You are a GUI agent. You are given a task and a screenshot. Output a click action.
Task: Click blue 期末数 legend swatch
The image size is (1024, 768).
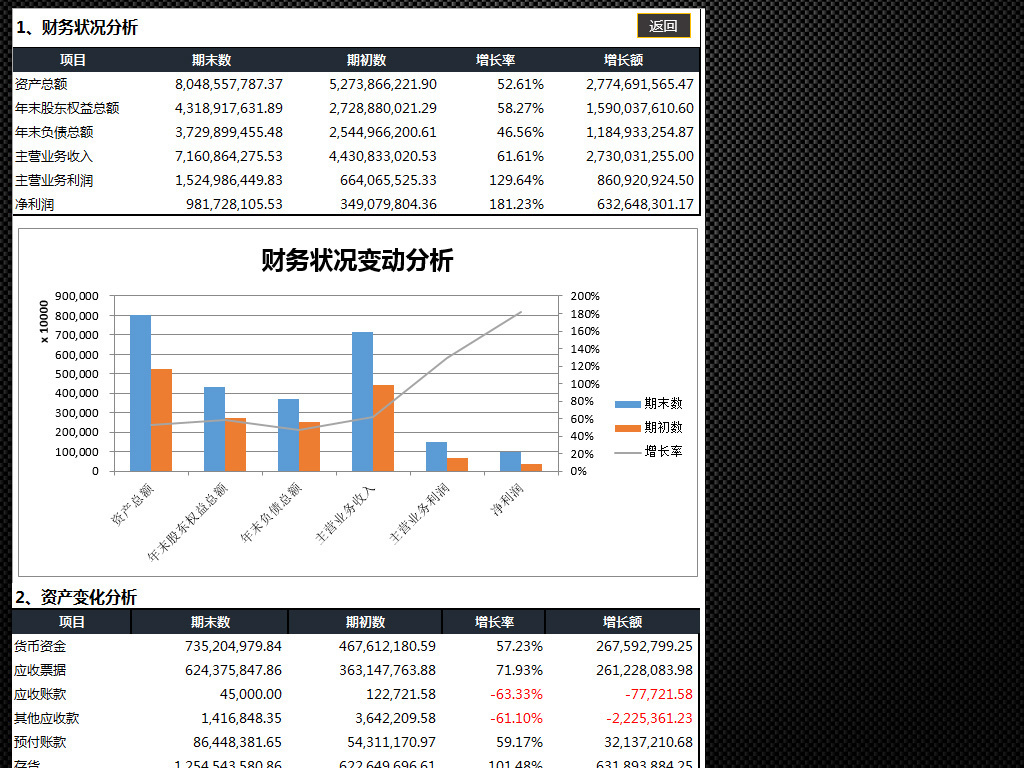tap(628, 404)
